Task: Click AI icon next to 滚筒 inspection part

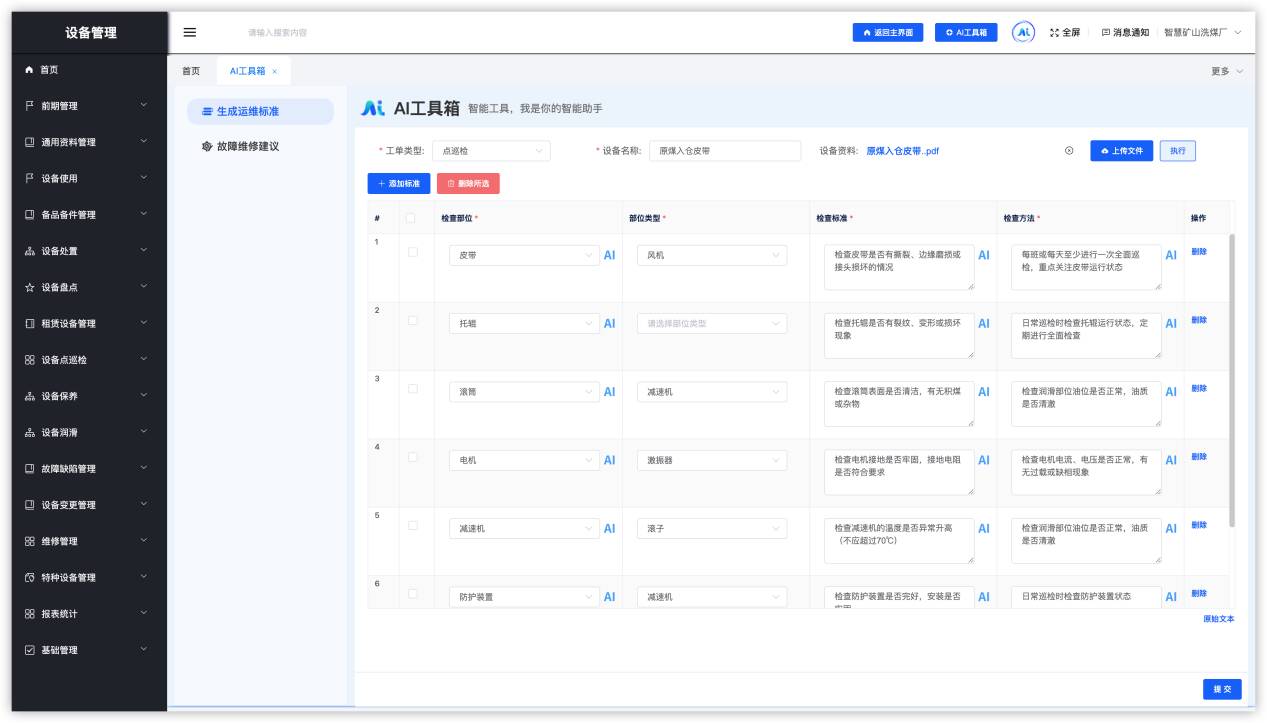Action: [x=609, y=392]
